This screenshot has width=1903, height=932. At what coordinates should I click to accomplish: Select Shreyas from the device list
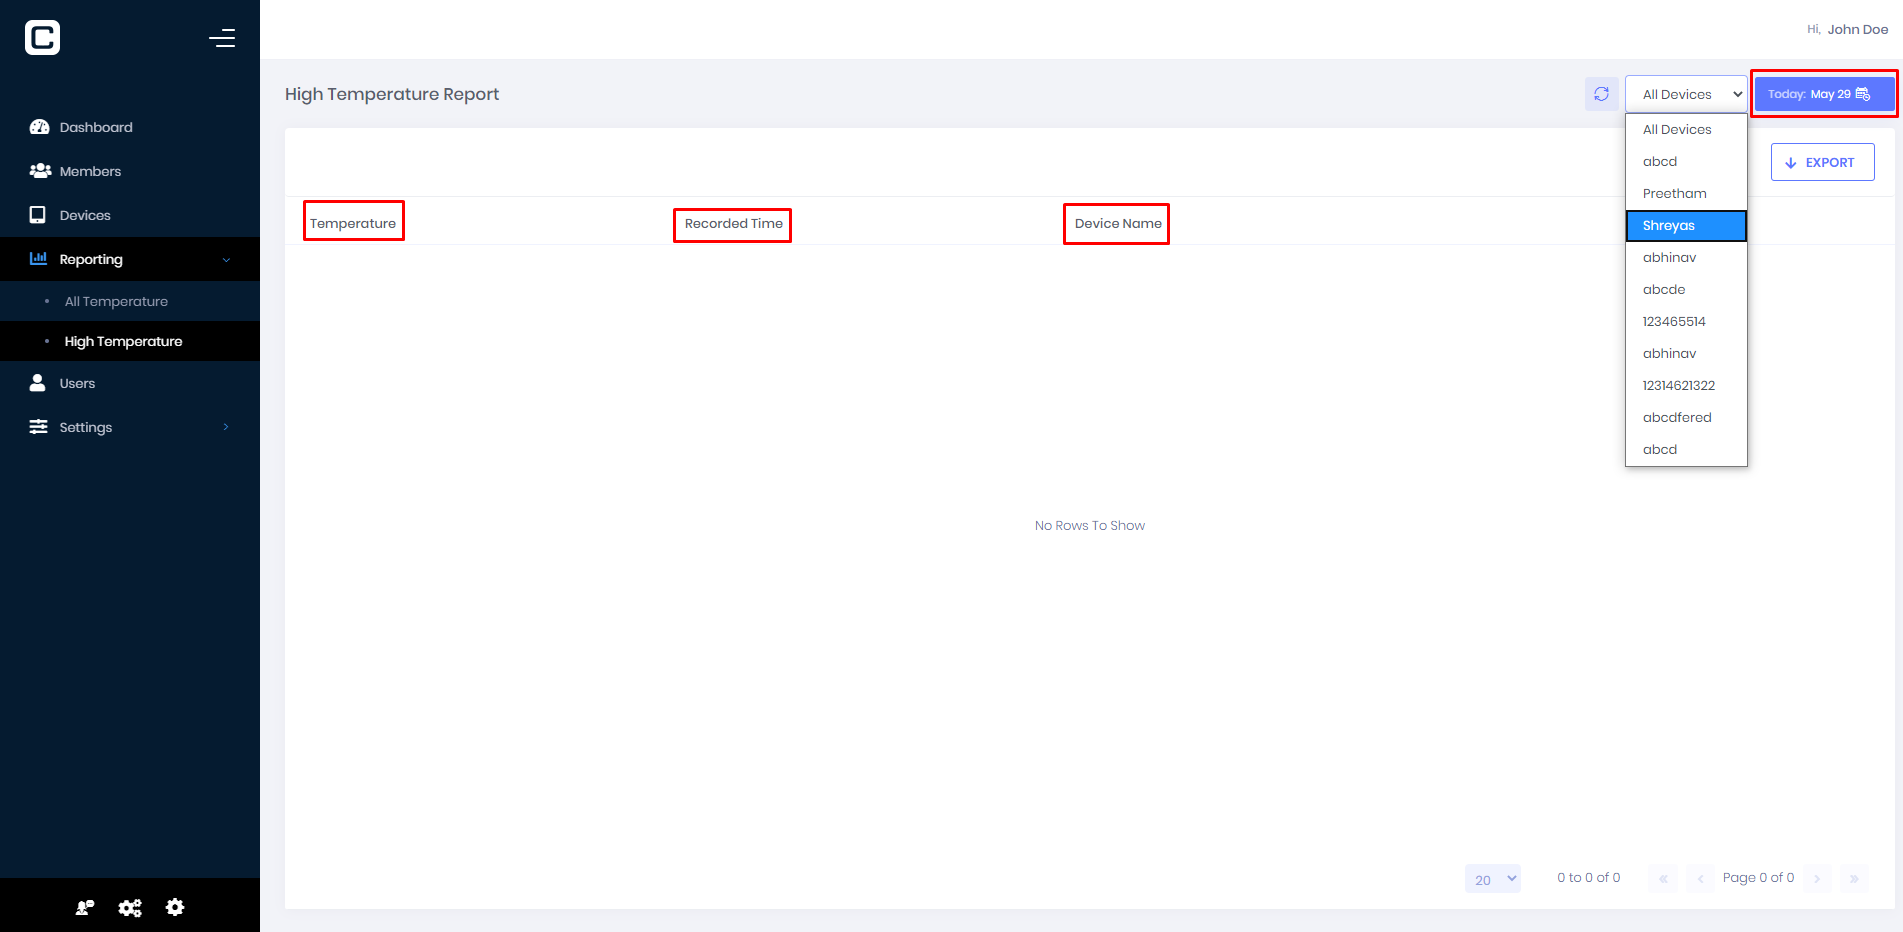pyautogui.click(x=1686, y=226)
